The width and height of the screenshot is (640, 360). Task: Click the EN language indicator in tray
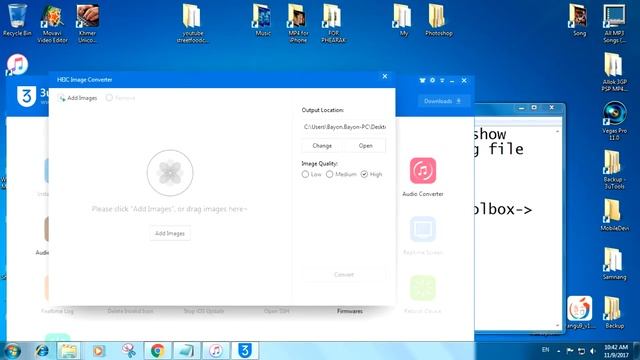point(545,350)
